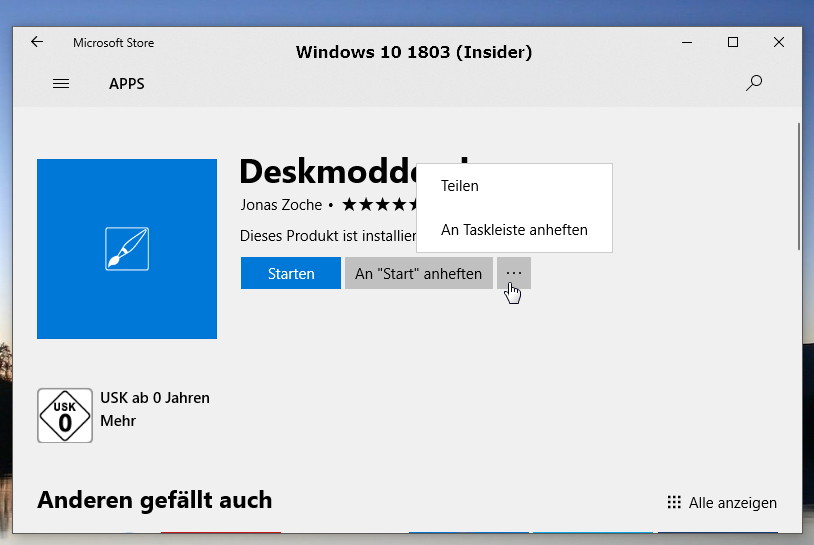Click the grid icon beside Alle anzeigen
Viewport: 814px width, 545px height.
(674, 502)
